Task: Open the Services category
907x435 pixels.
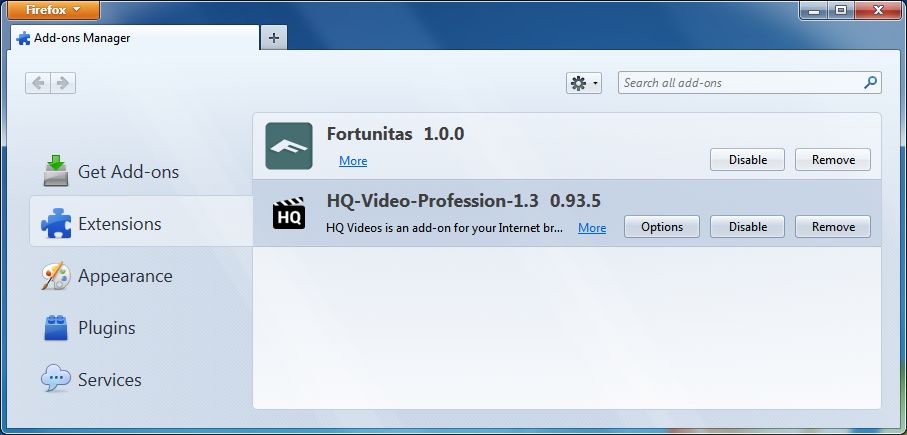Action: [x=141, y=380]
